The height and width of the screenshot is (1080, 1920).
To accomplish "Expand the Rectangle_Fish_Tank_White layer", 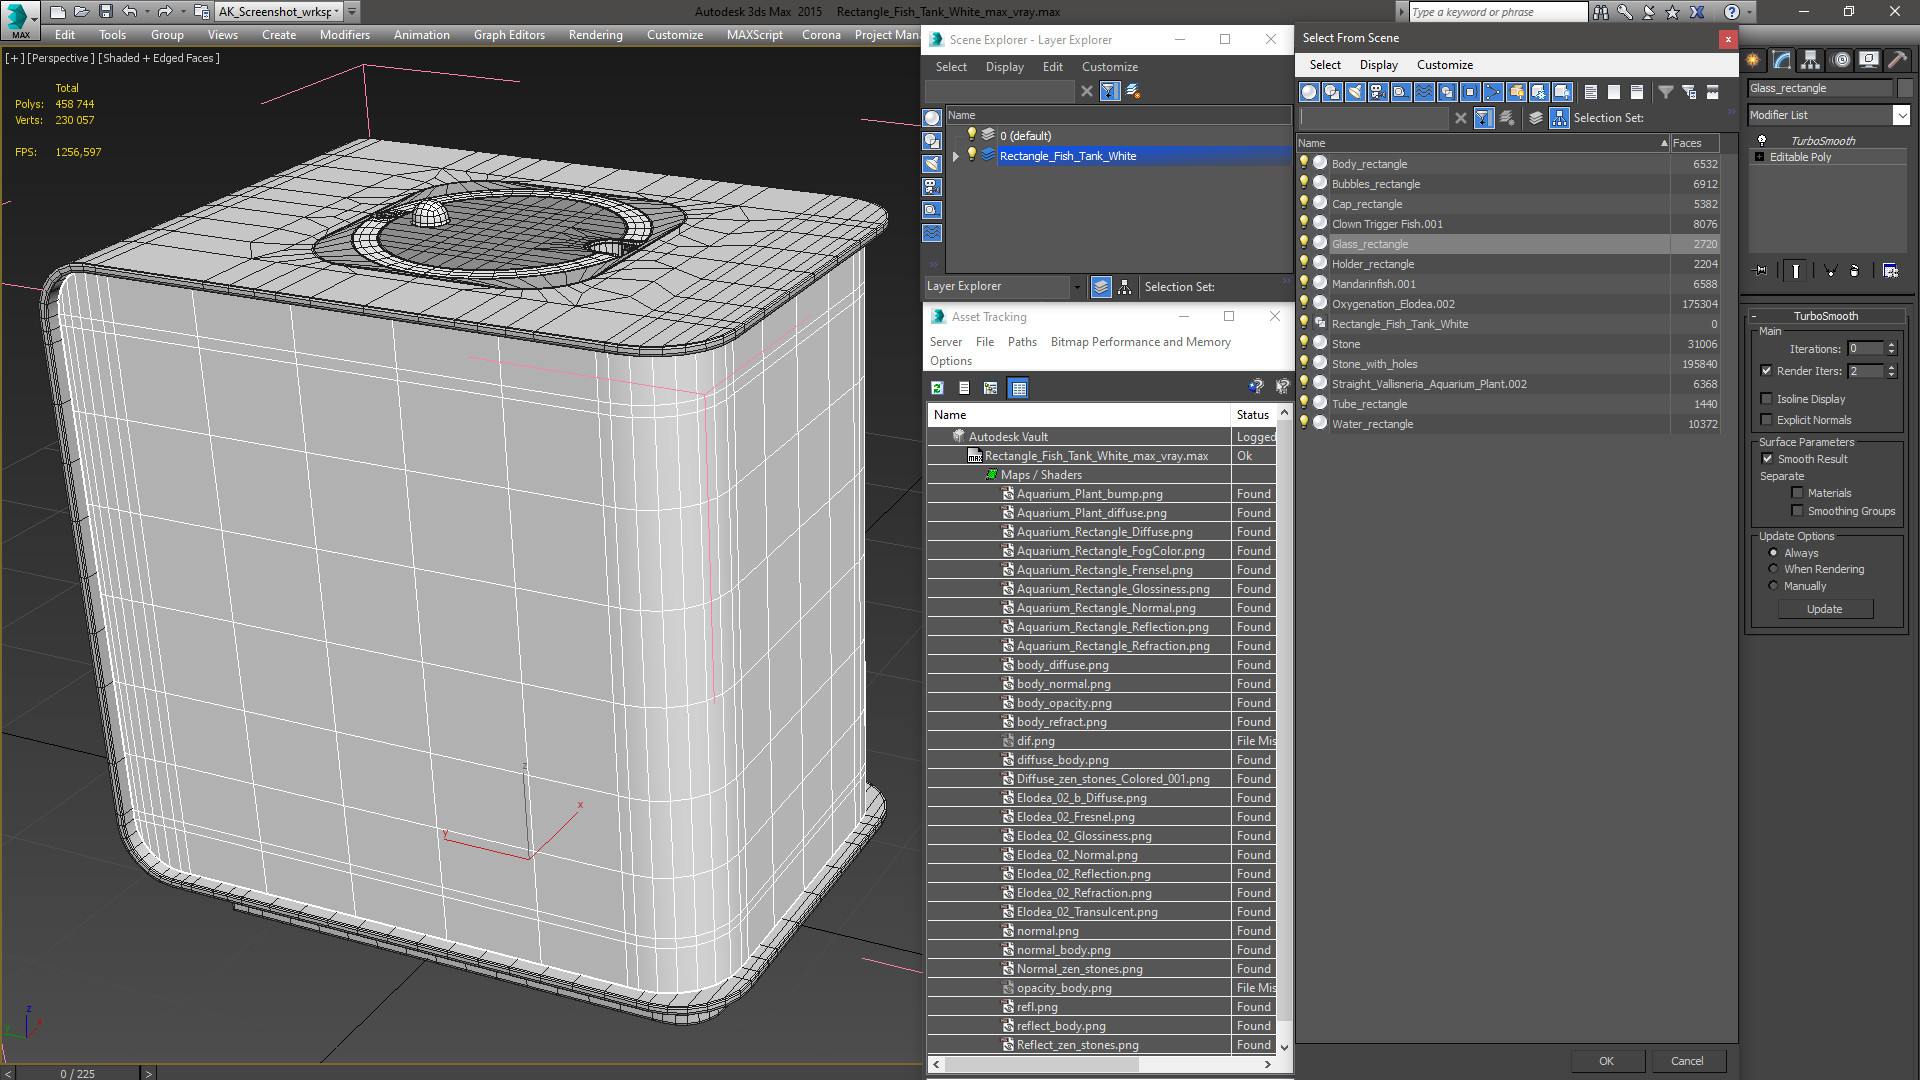I will (956, 156).
